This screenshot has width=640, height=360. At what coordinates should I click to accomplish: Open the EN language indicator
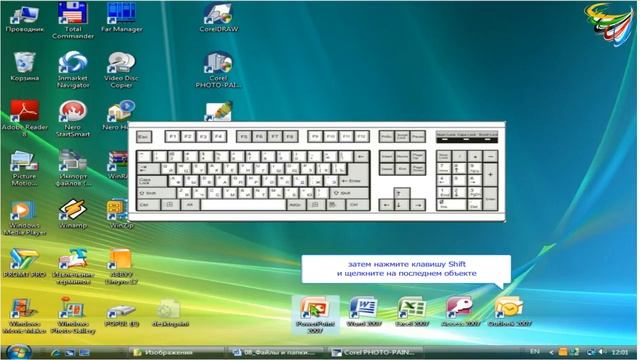pos(534,351)
